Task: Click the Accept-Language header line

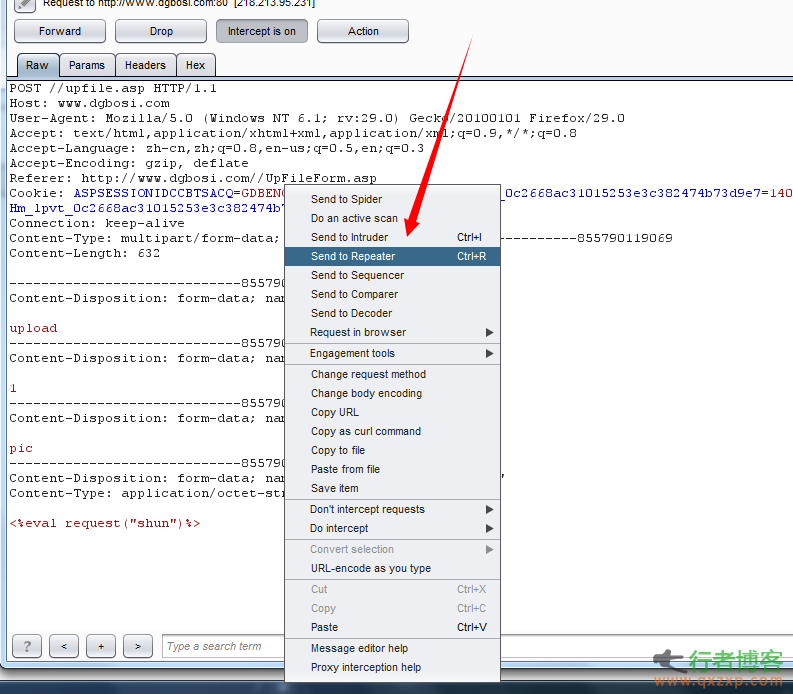Action: (x=216, y=148)
